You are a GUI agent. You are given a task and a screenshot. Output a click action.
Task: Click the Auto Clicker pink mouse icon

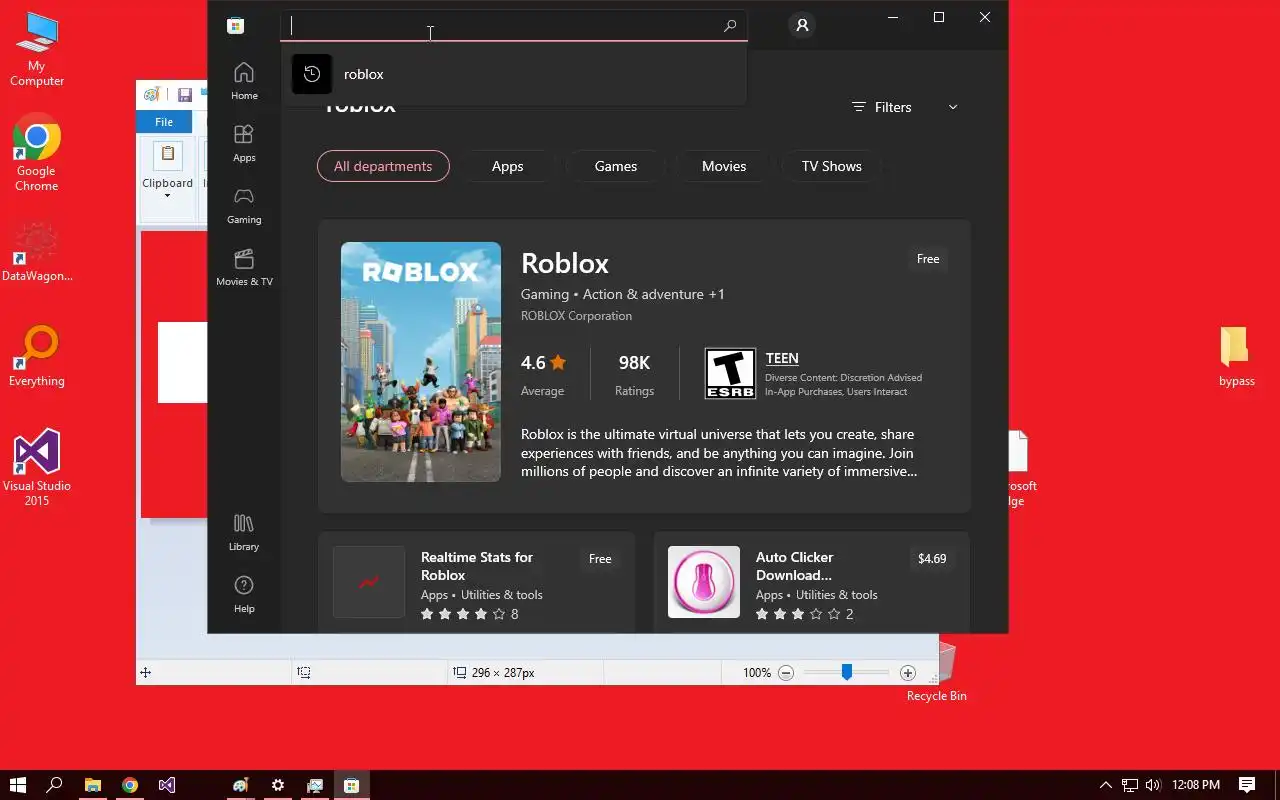704,582
